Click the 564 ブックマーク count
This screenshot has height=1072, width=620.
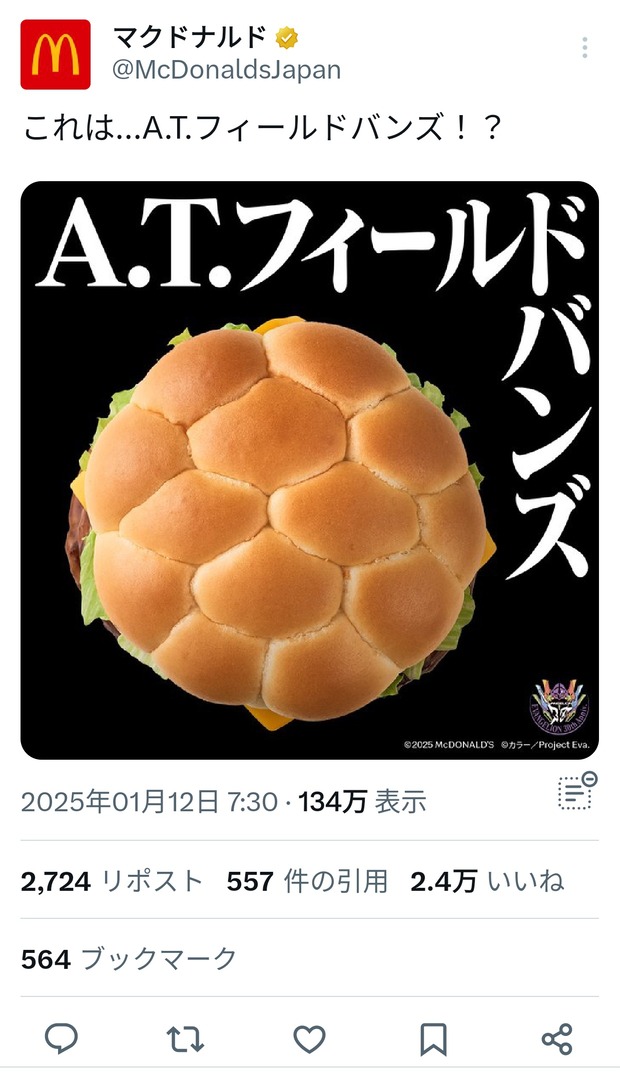click(129, 959)
